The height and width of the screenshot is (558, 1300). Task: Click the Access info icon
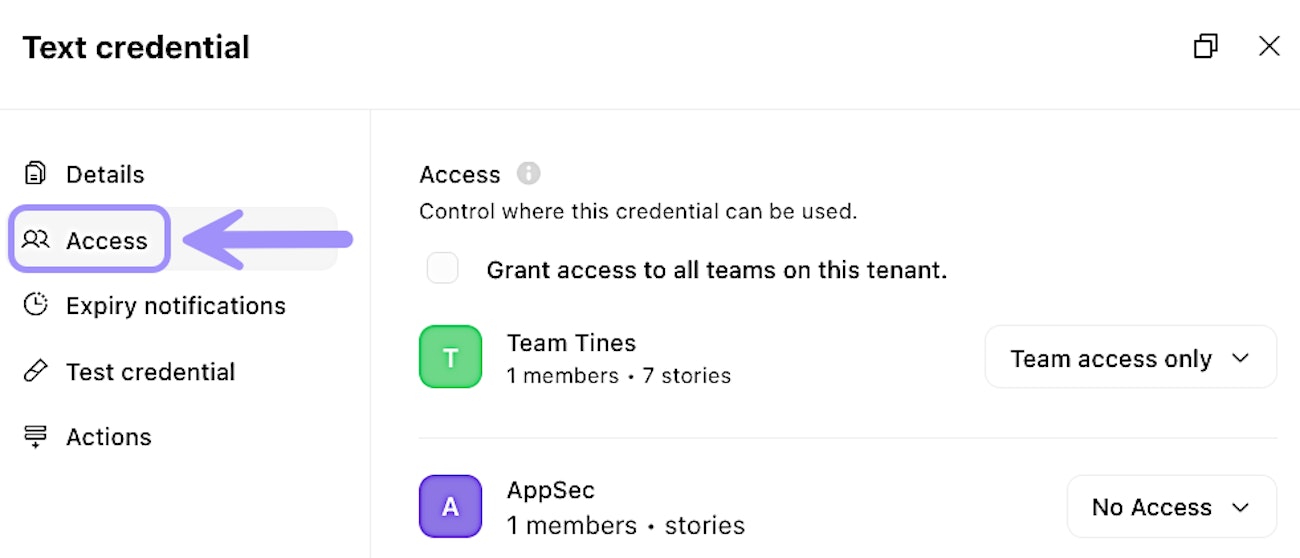528,174
